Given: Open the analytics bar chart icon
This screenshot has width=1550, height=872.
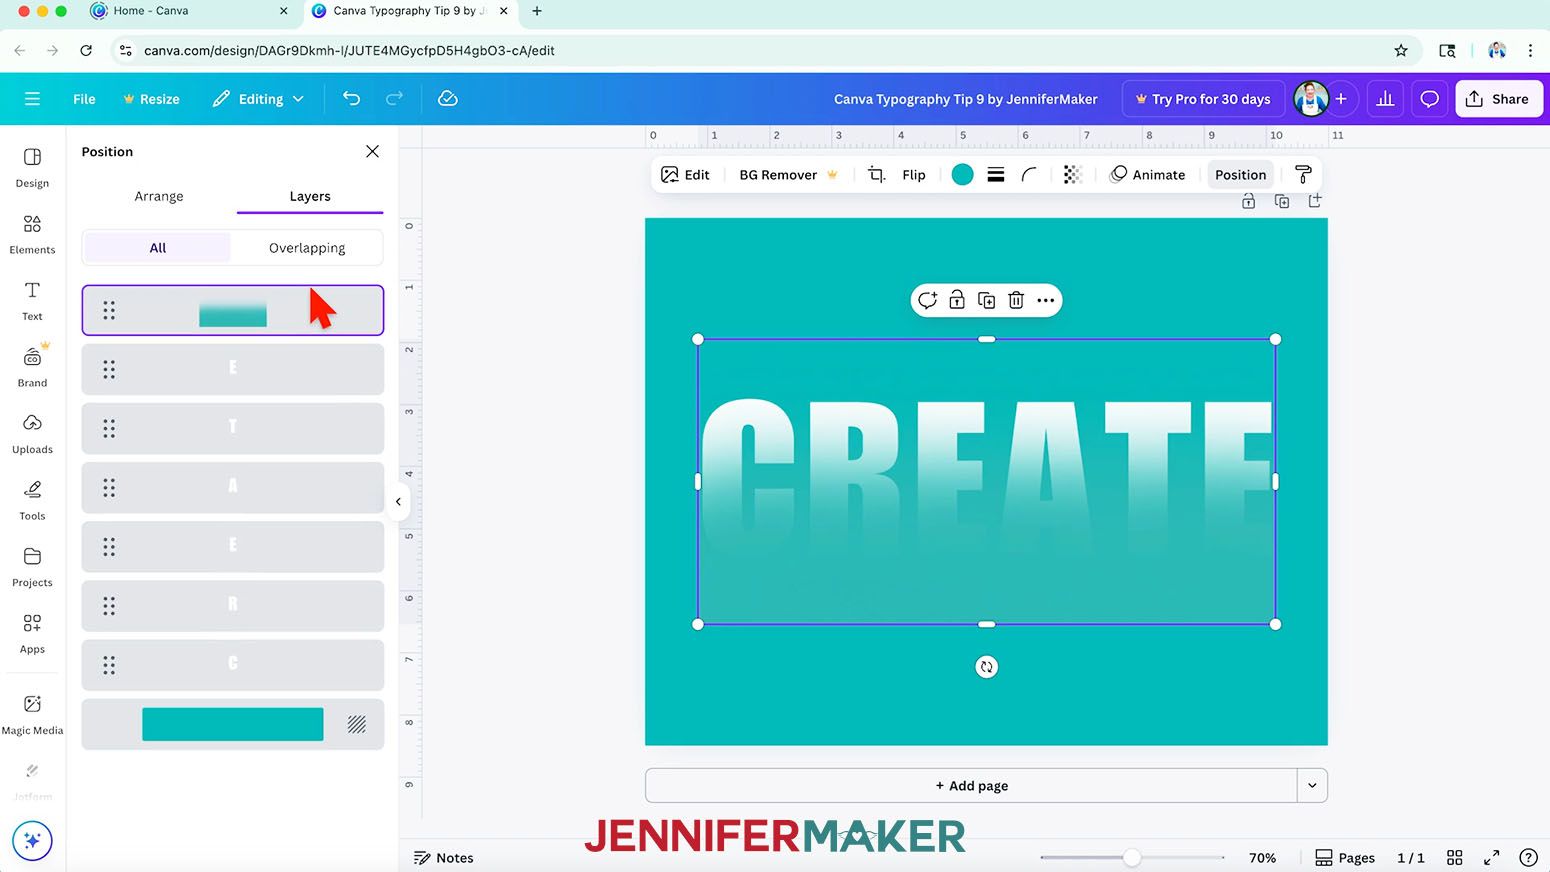Looking at the screenshot, I should 1385,98.
